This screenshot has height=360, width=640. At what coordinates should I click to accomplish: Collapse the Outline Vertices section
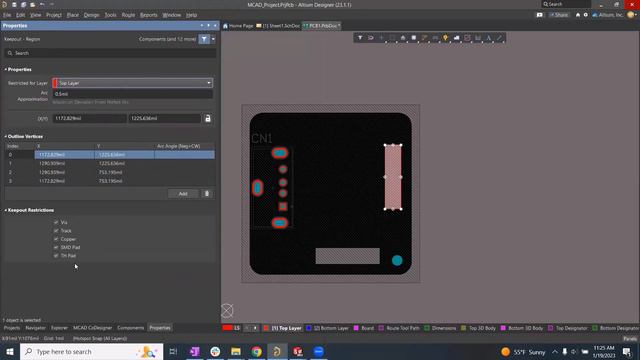(6, 136)
